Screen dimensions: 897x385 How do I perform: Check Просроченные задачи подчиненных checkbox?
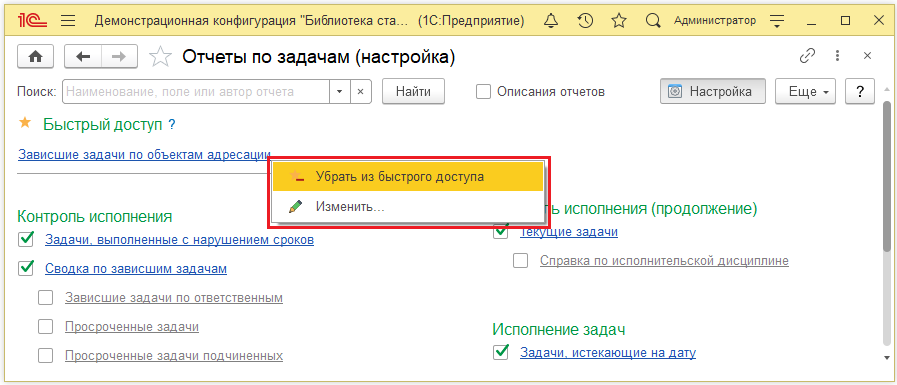[46, 355]
